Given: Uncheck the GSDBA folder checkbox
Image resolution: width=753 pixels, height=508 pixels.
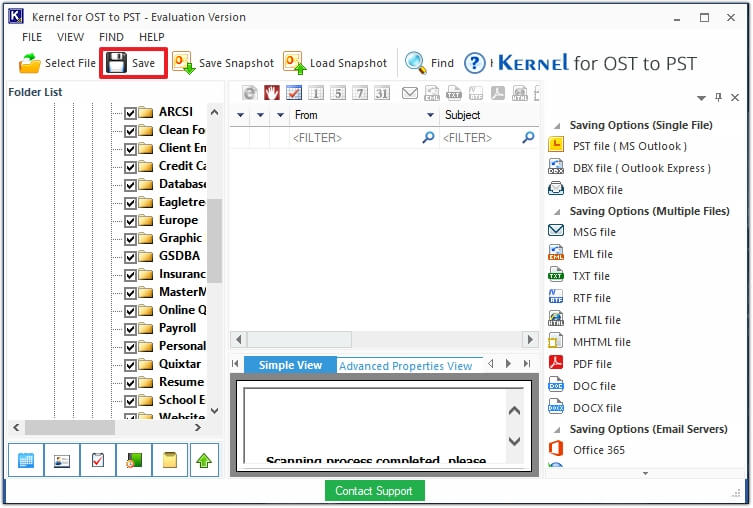Looking at the screenshot, I should click(130, 257).
